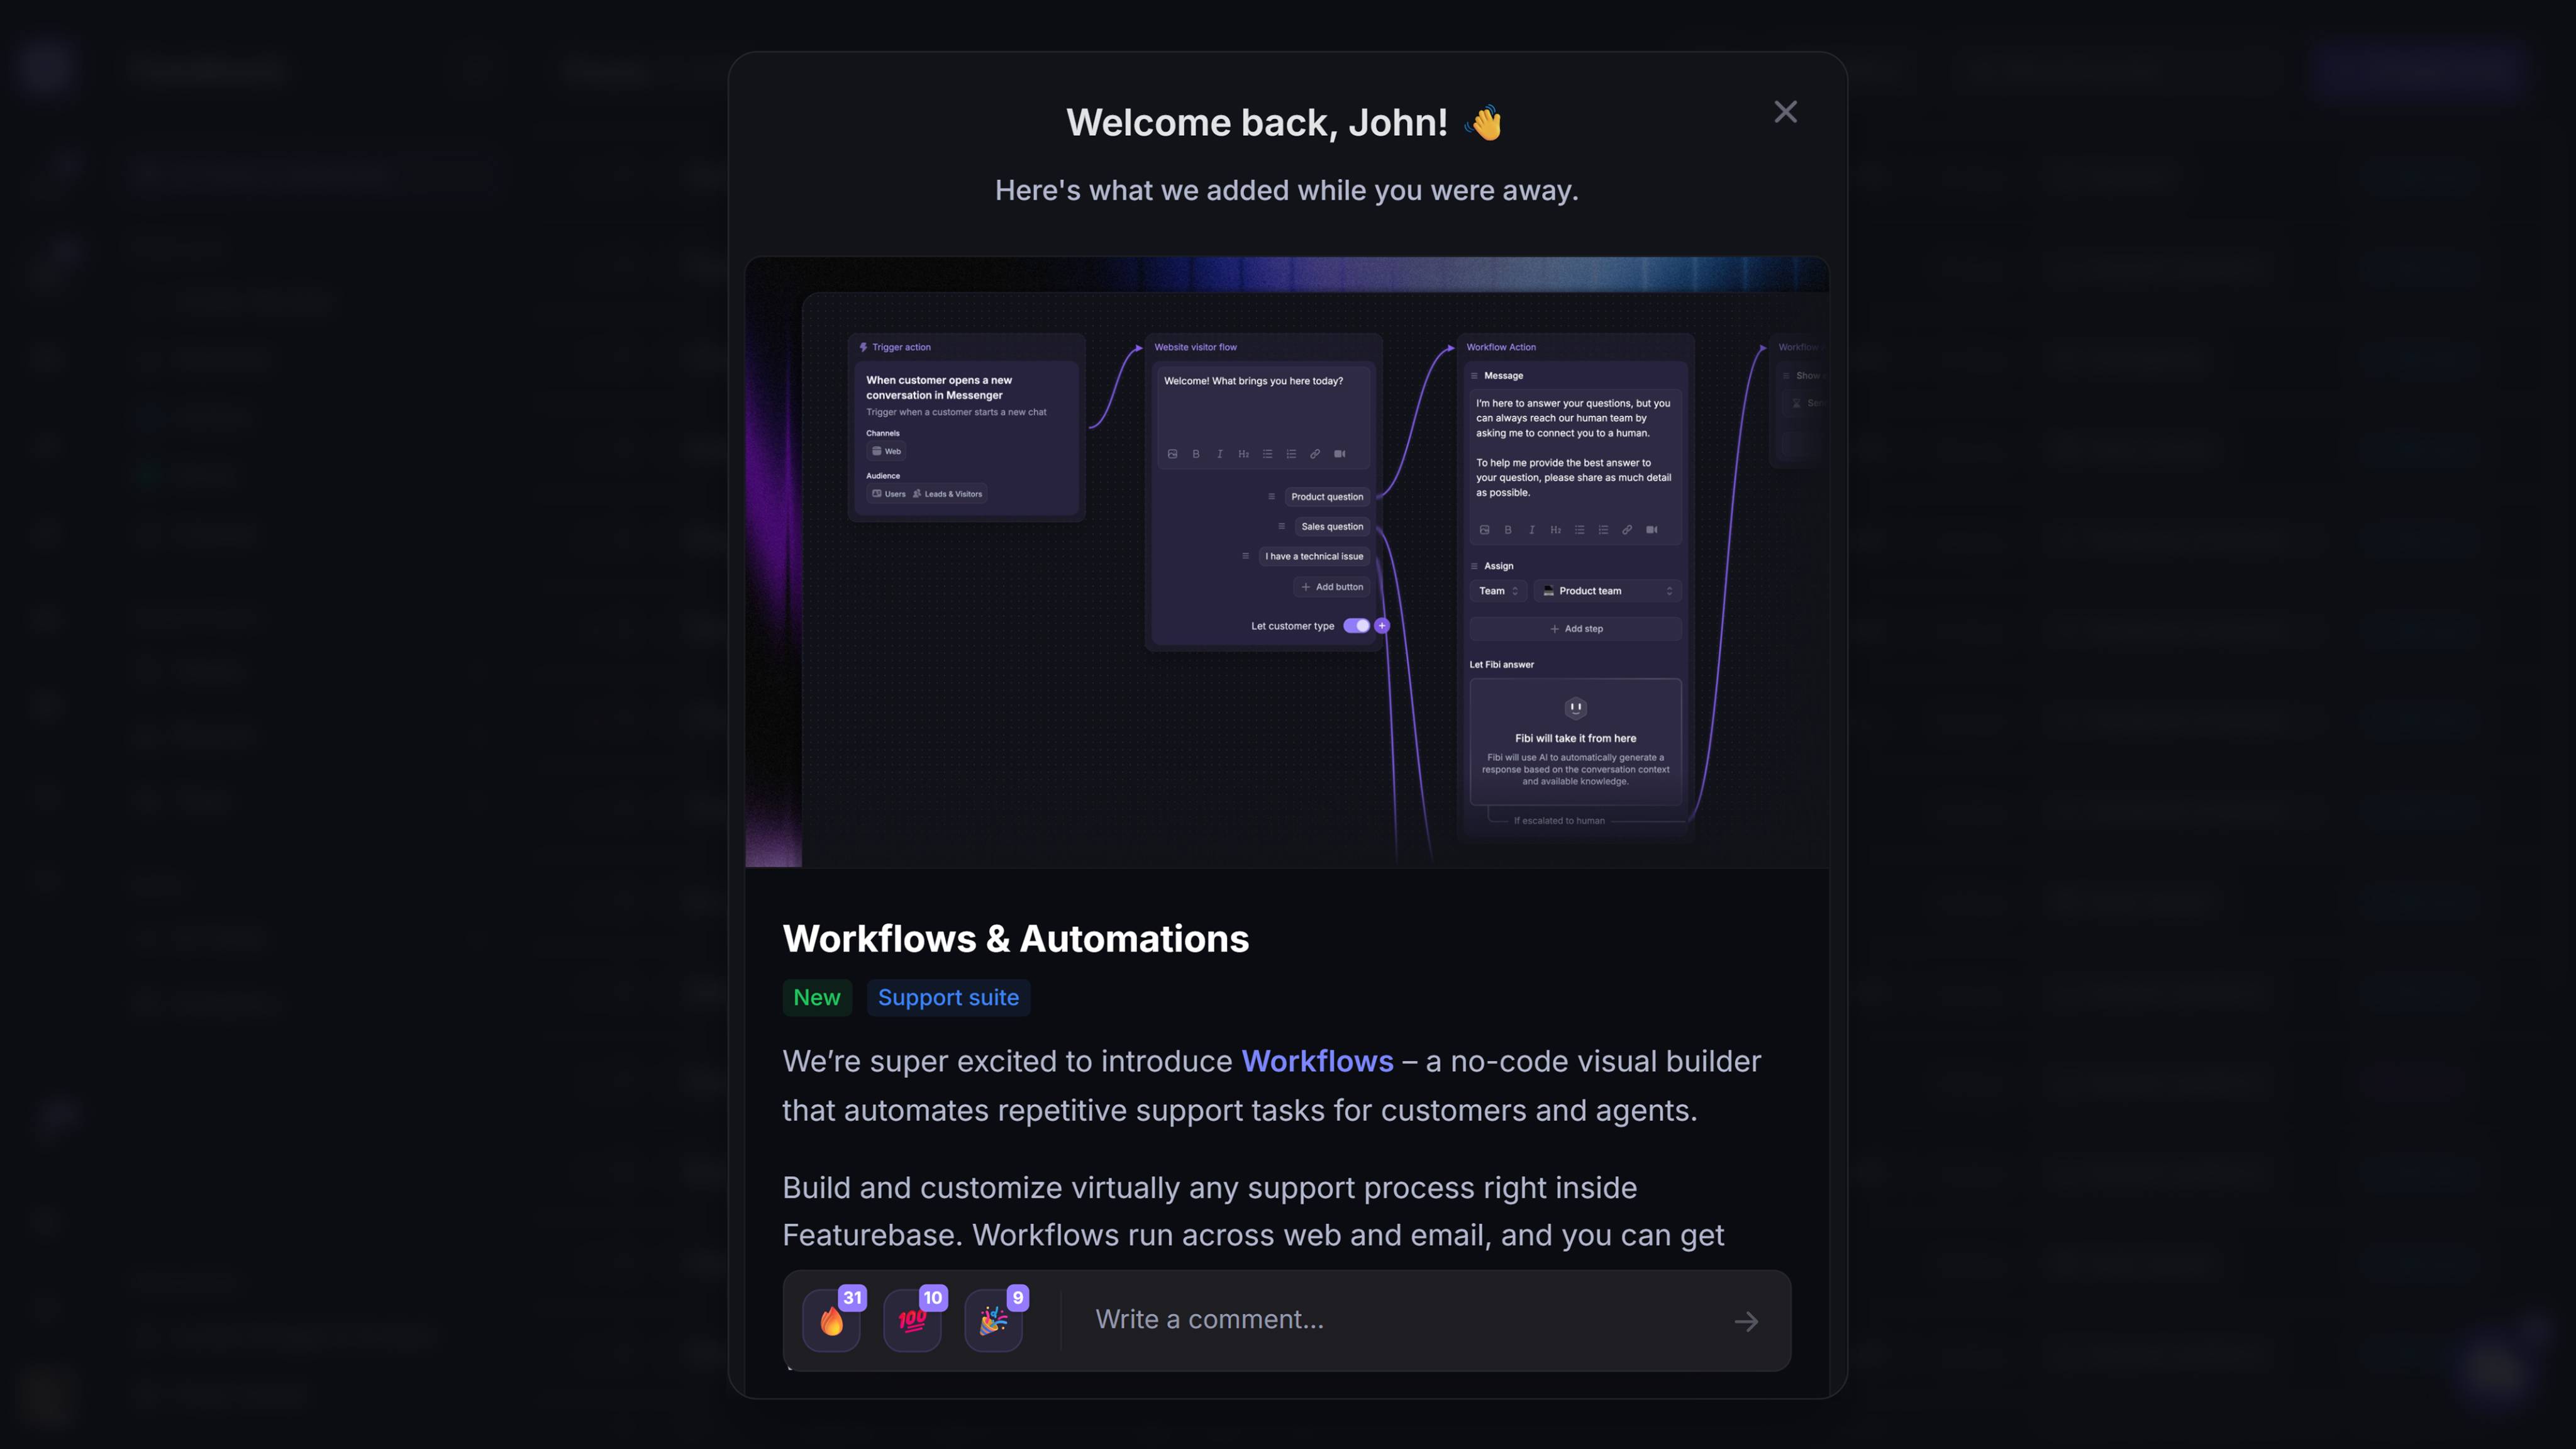React with the 100 emoji
Image resolution: width=2576 pixels, height=1449 pixels.
912,1321
